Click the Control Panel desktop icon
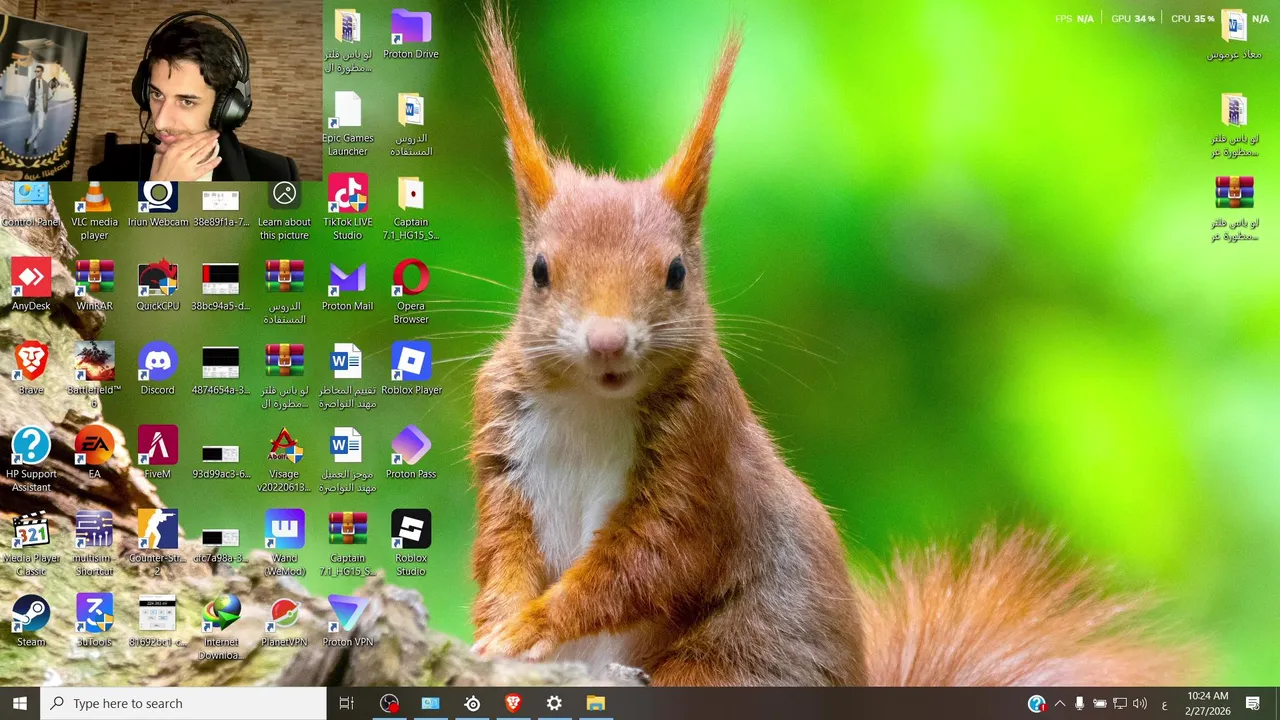Image resolution: width=1280 pixels, height=720 pixels. click(31, 204)
